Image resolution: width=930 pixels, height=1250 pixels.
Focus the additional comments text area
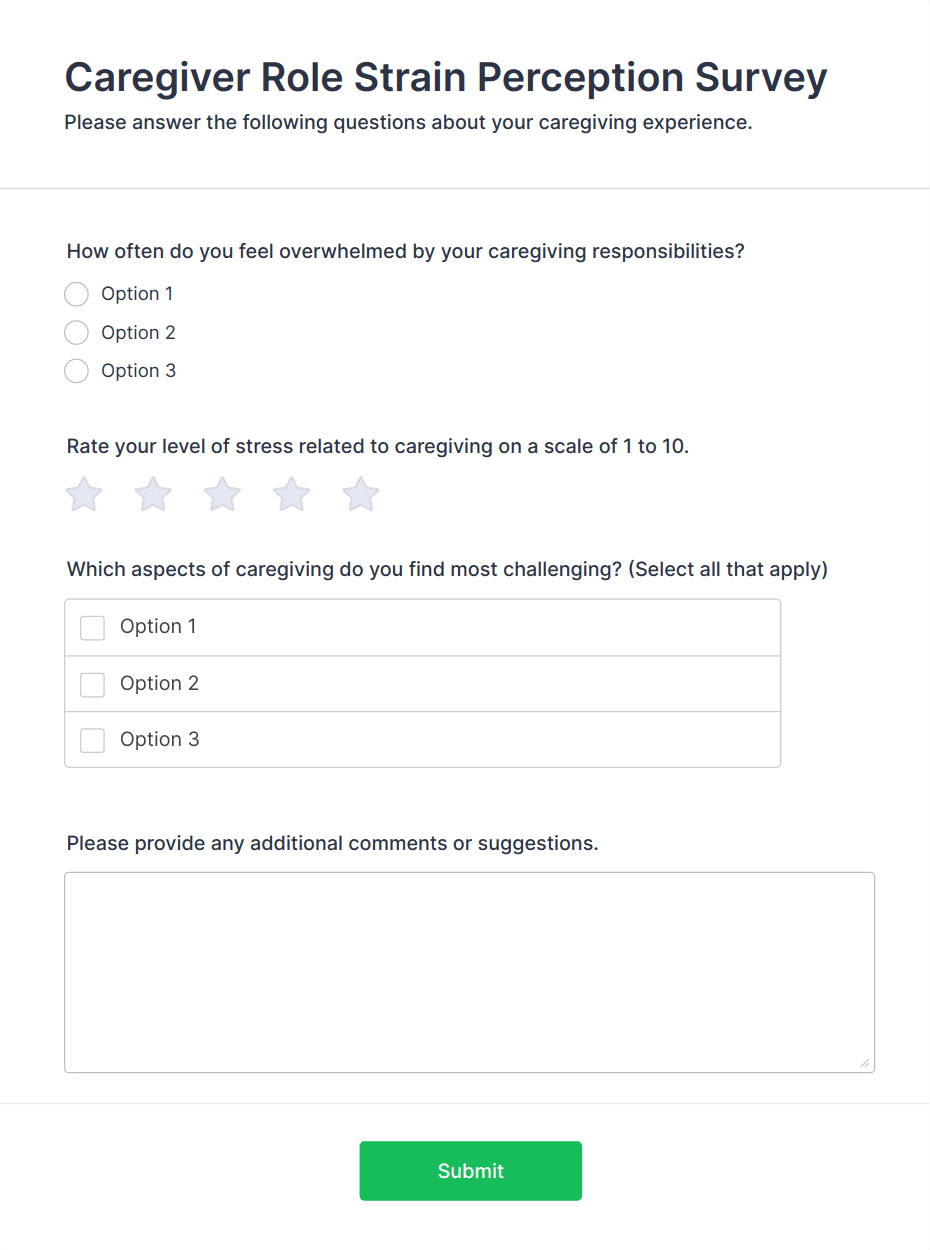click(470, 973)
